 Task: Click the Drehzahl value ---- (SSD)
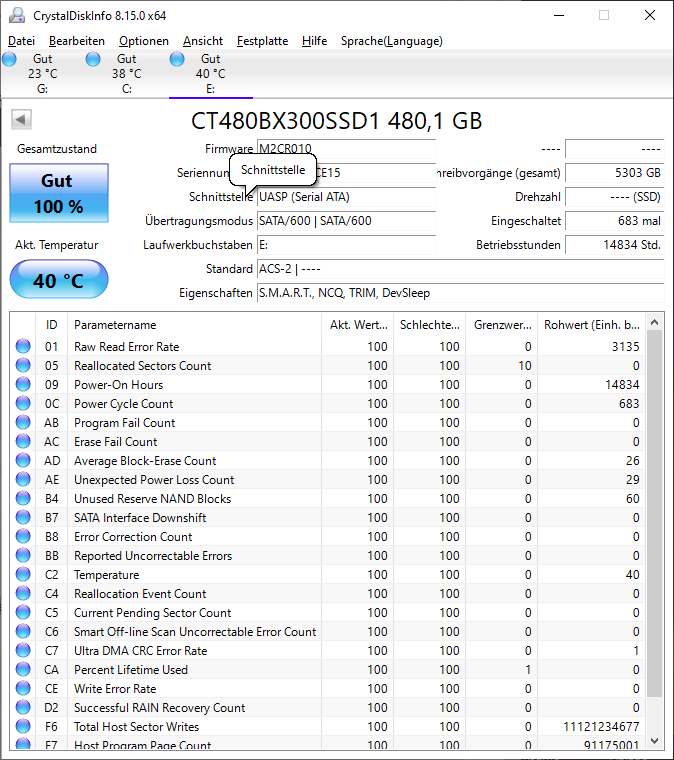click(x=614, y=197)
